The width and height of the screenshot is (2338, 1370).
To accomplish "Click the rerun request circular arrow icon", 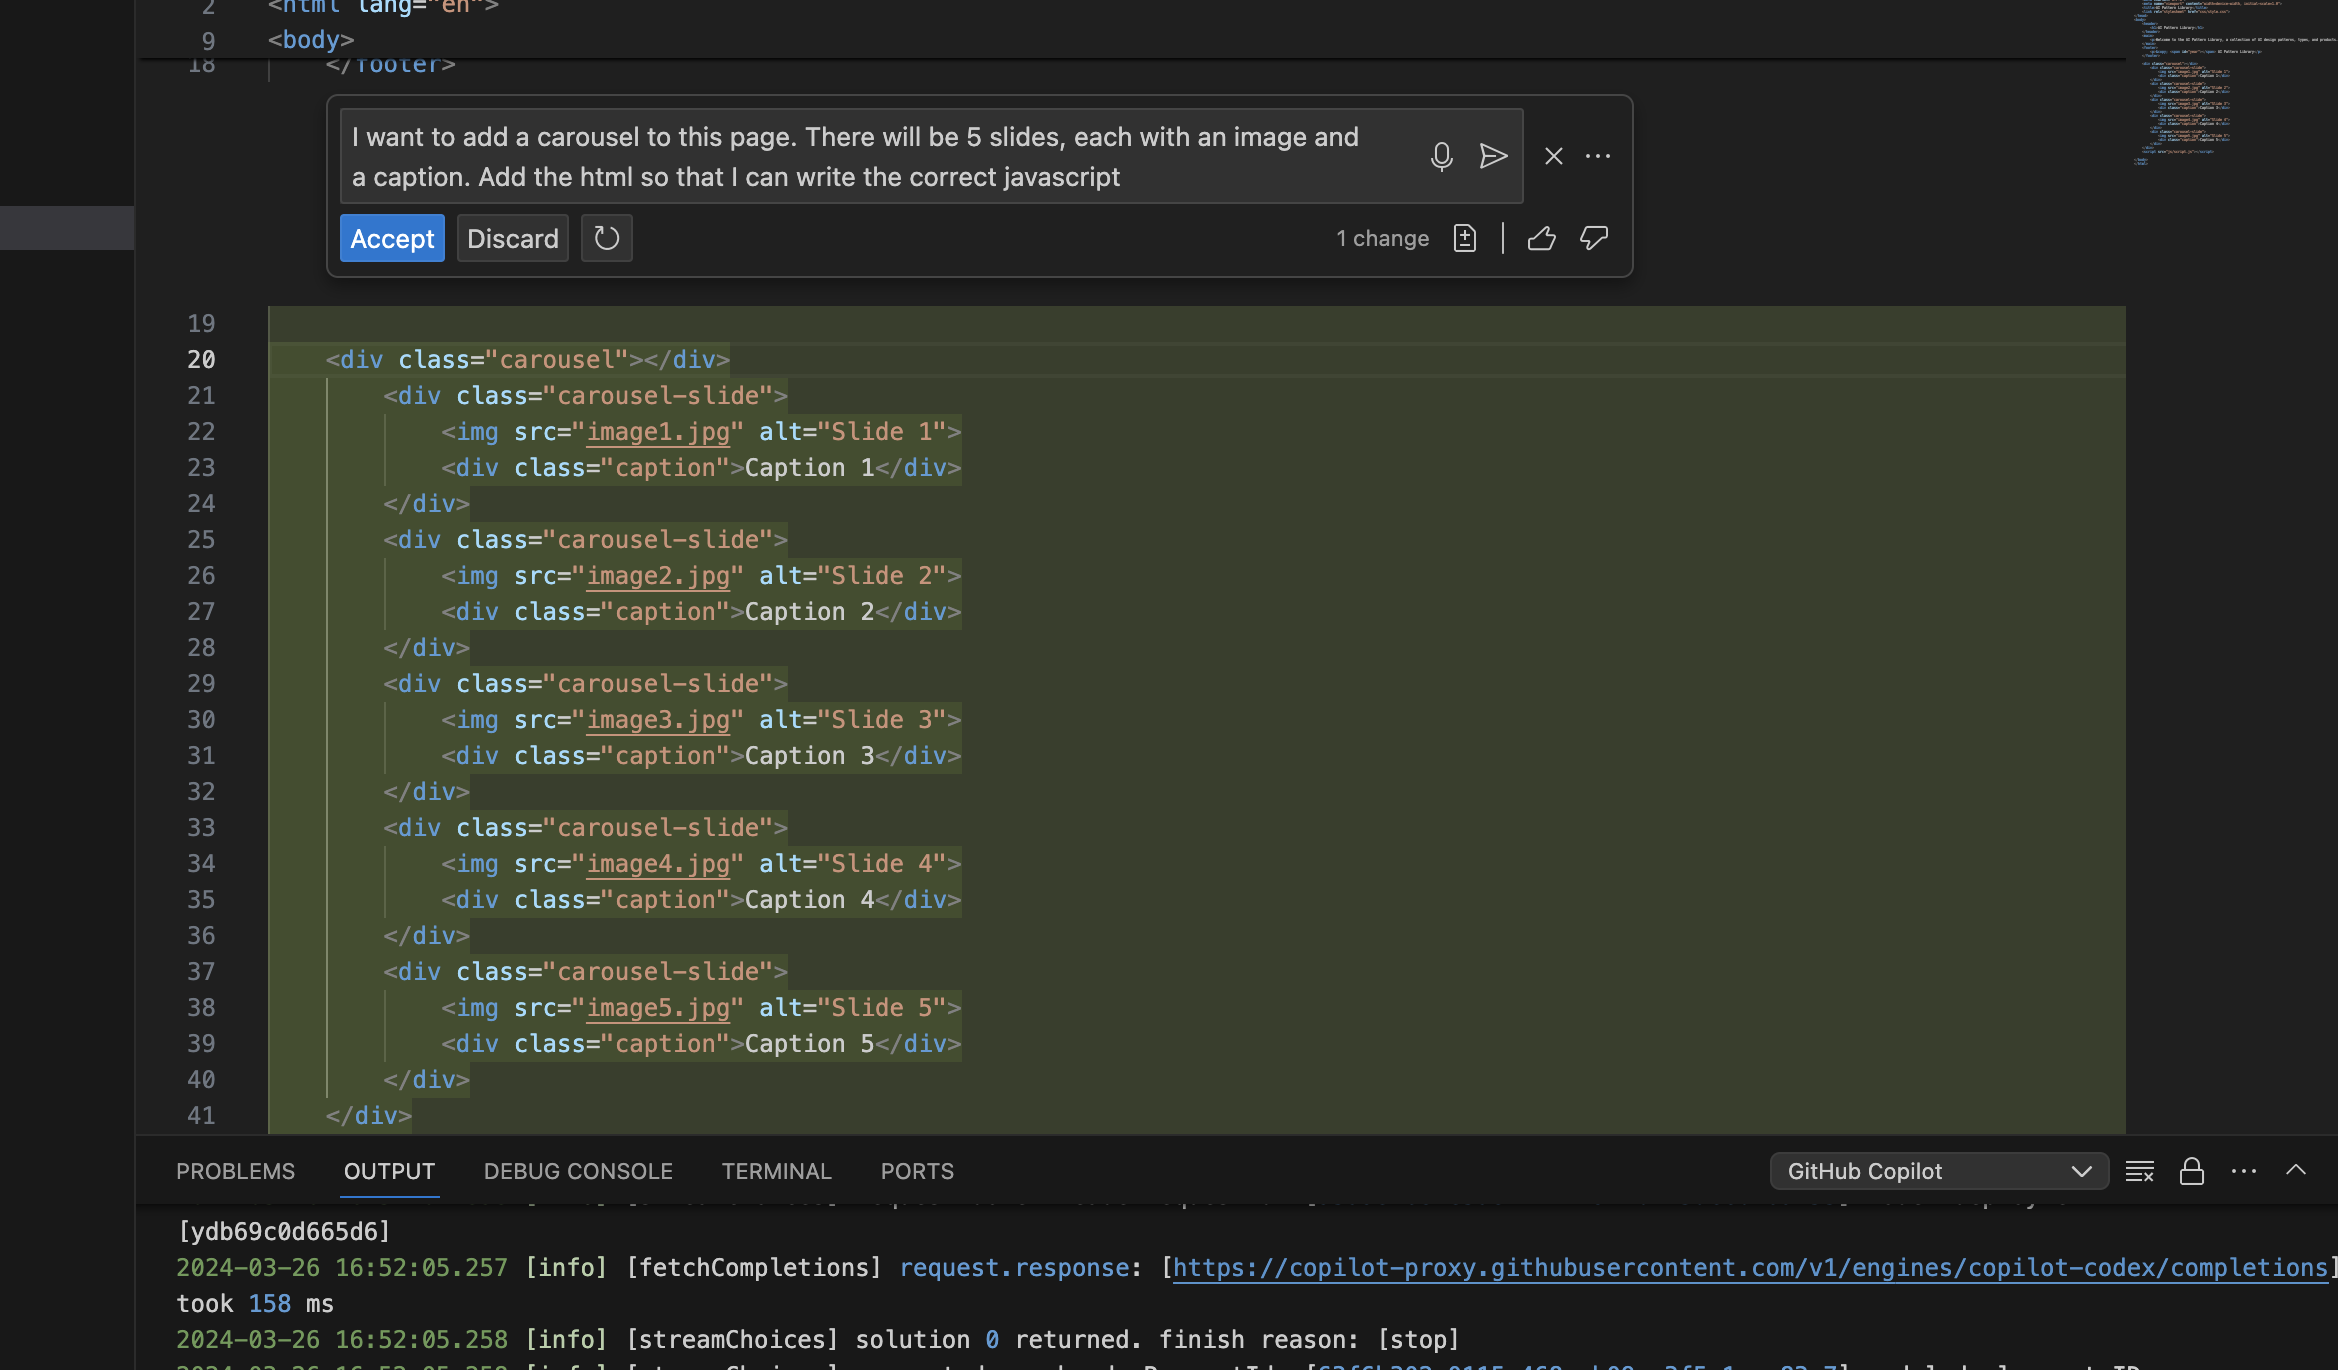I will click(606, 239).
